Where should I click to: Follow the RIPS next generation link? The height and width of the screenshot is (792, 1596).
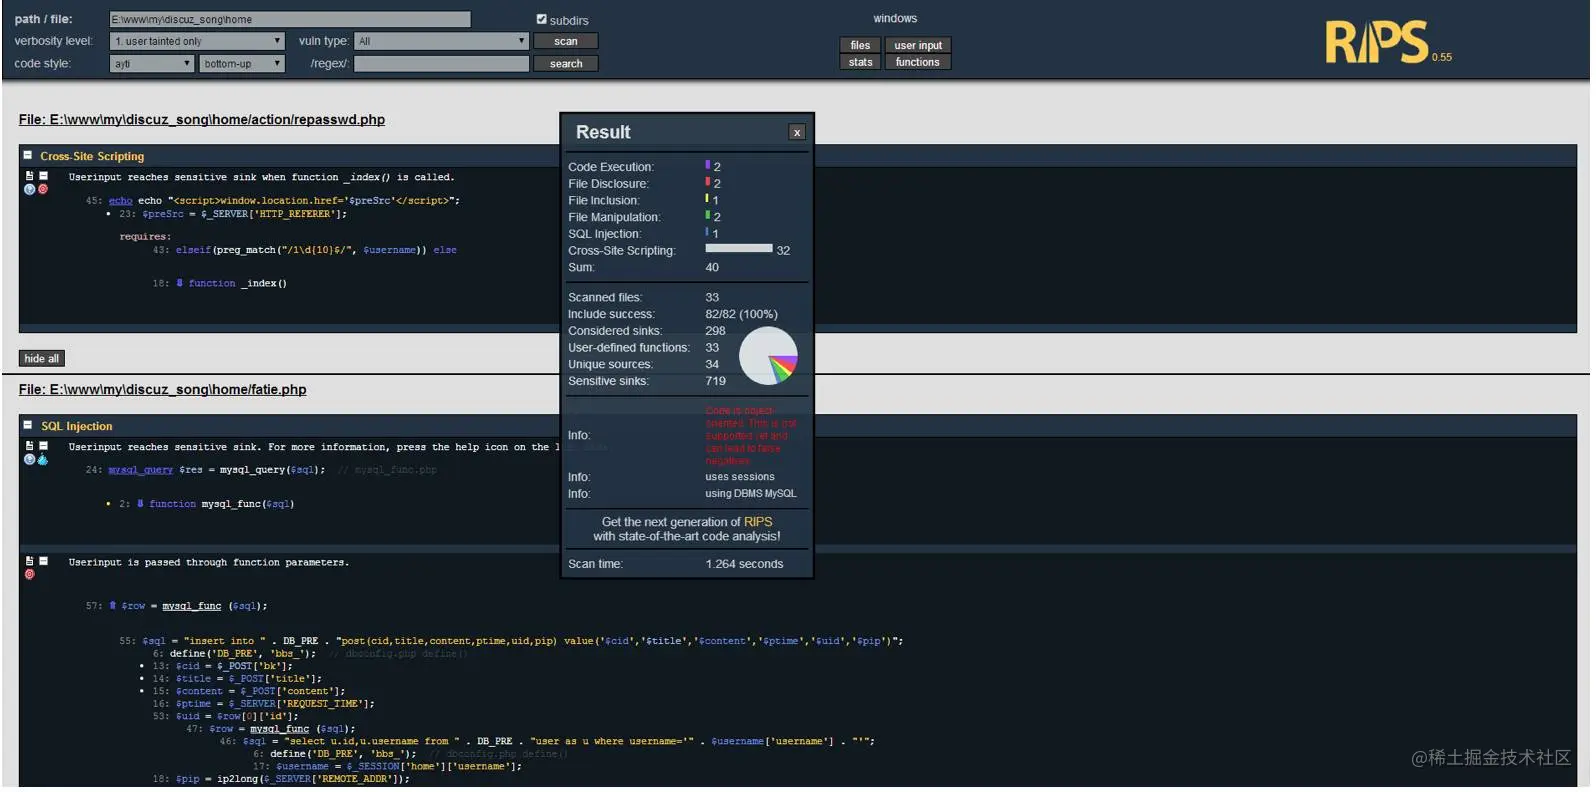pyautogui.click(x=758, y=522)
